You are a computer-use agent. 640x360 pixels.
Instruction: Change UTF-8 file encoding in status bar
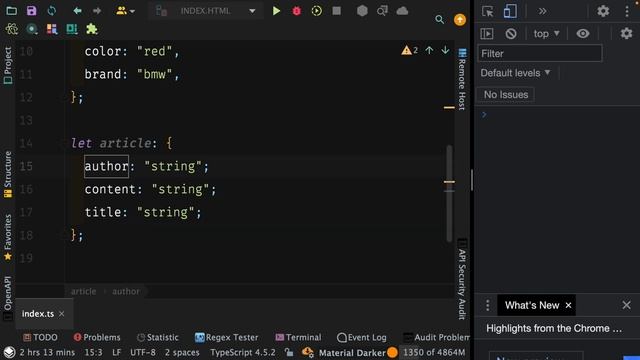[142, 352]
